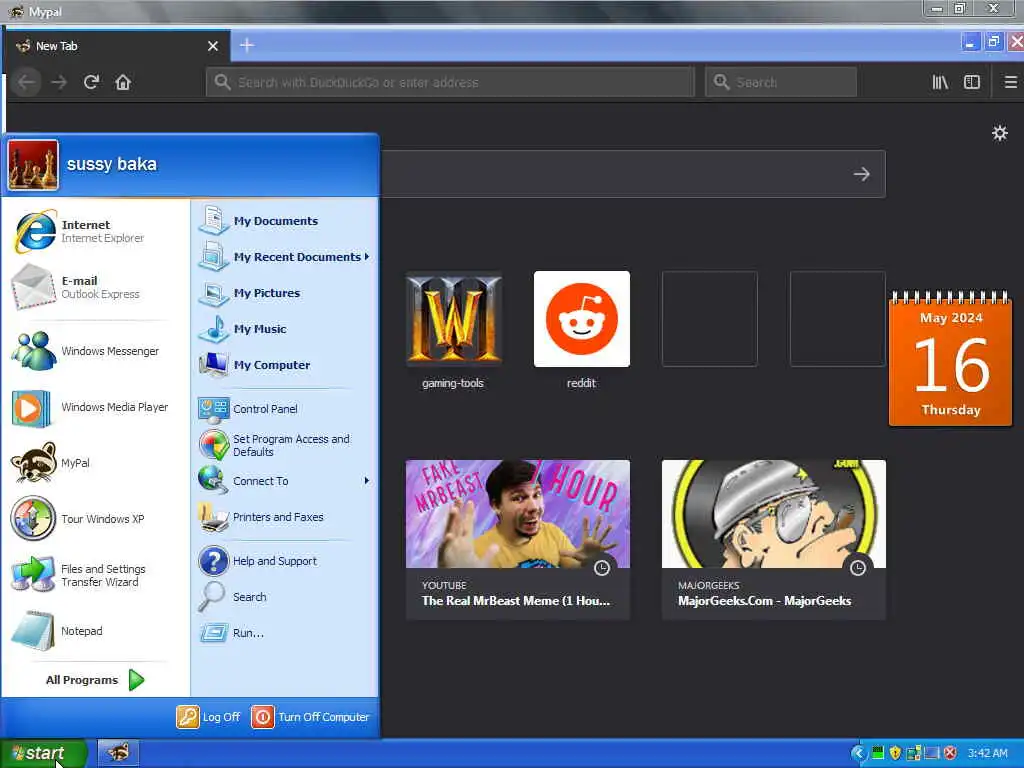Click the Log Off button
Screen dimensions: 1024x768
pos(208,716)
